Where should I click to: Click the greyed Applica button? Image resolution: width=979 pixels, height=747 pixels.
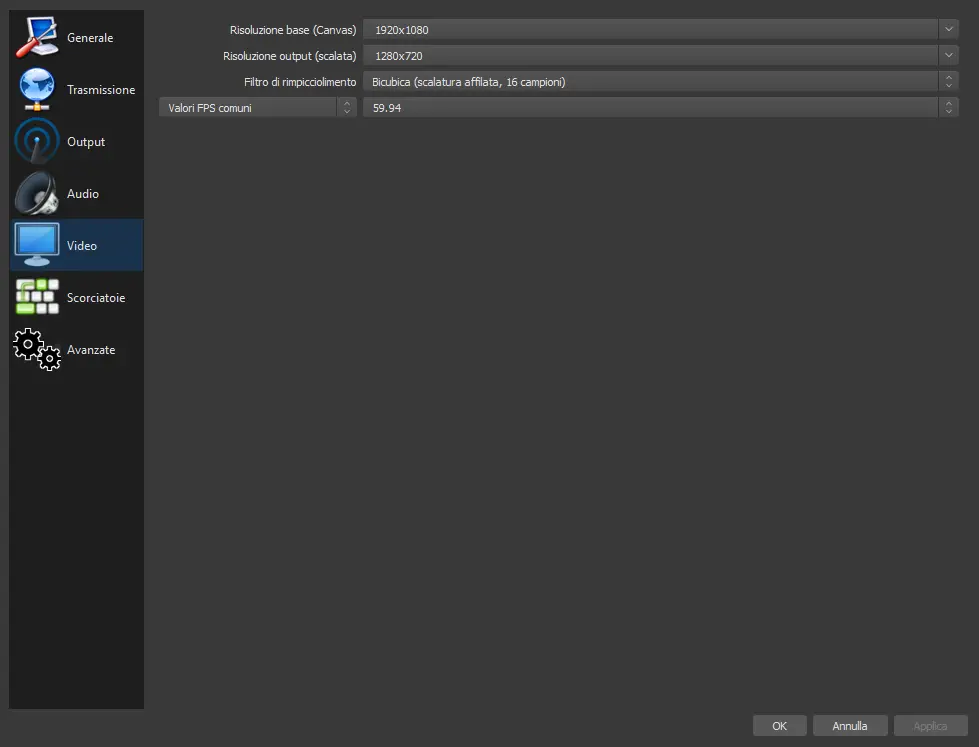click(x=930, y=726)
